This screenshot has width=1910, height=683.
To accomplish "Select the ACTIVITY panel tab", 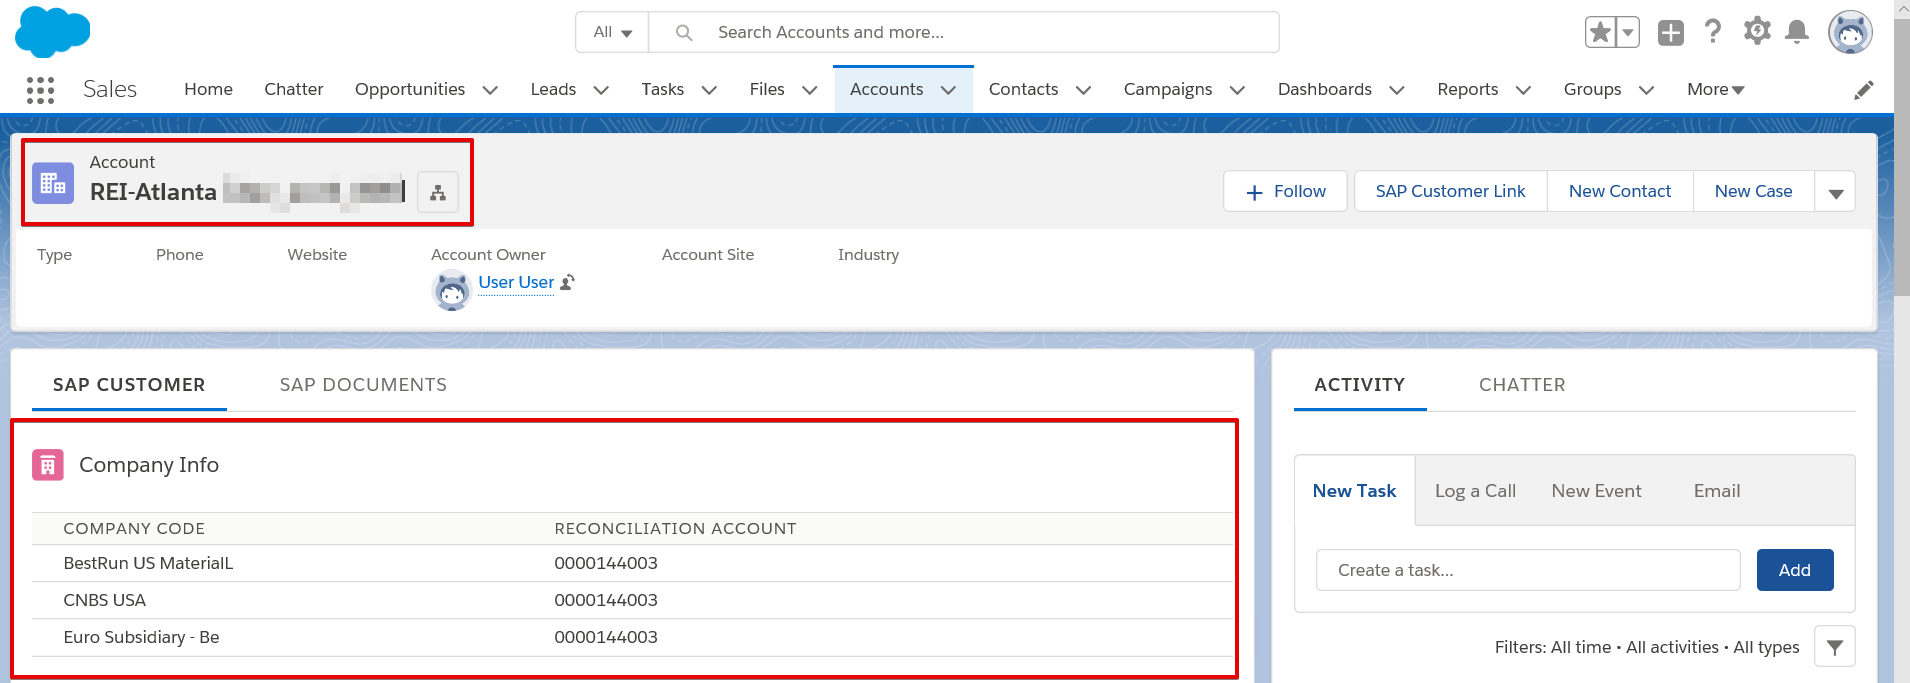I will coord(1359,385).
